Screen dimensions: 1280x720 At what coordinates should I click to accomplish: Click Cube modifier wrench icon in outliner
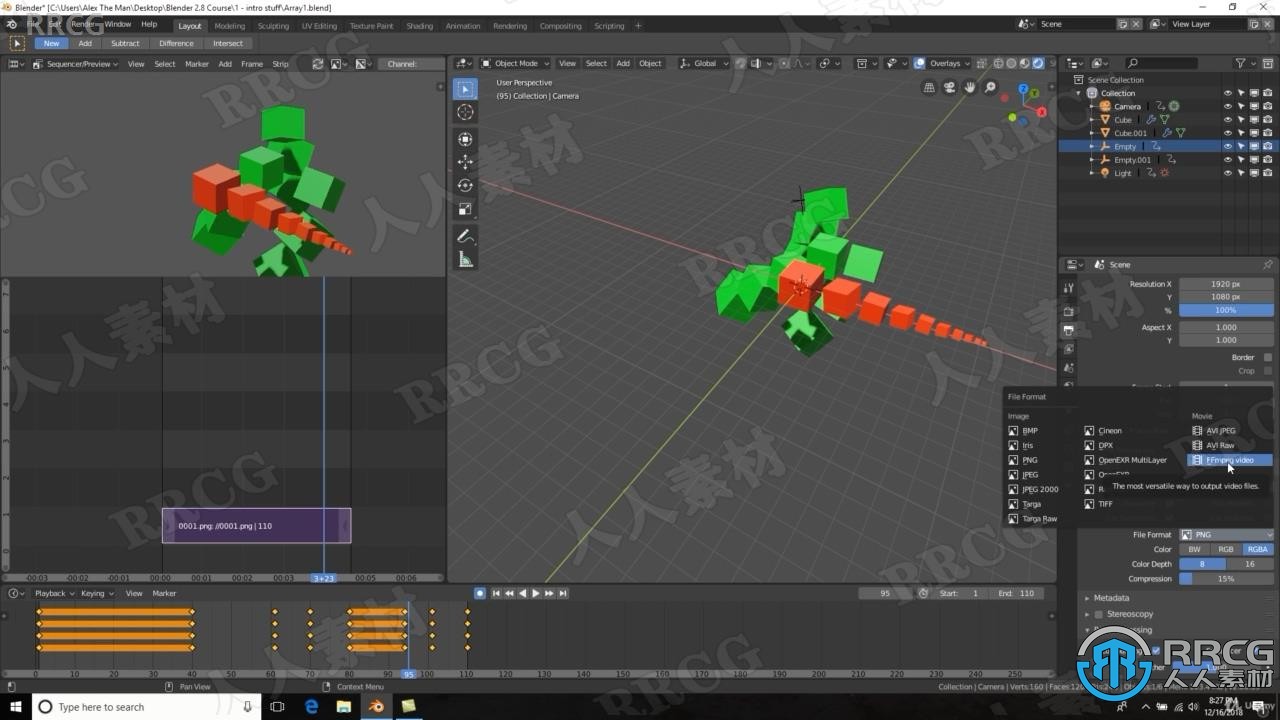coord(1151,120)
